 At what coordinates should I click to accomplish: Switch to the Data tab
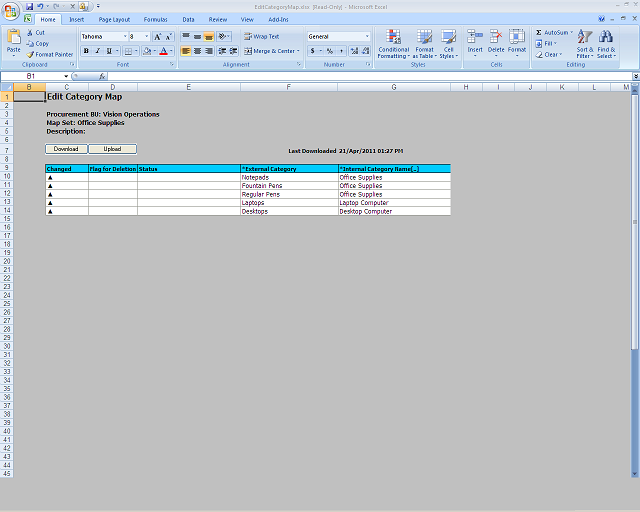click(x=188, y=19)
